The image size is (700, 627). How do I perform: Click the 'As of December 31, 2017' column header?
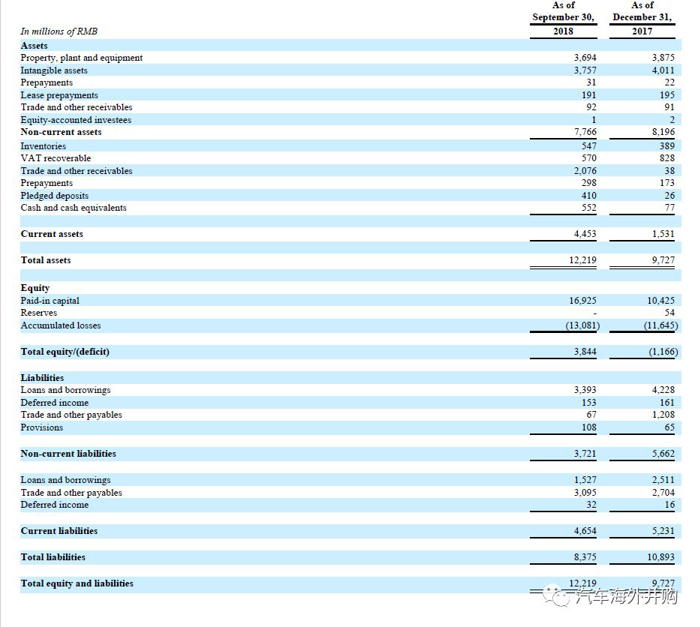pyautogui.click(x=642, y=18)
